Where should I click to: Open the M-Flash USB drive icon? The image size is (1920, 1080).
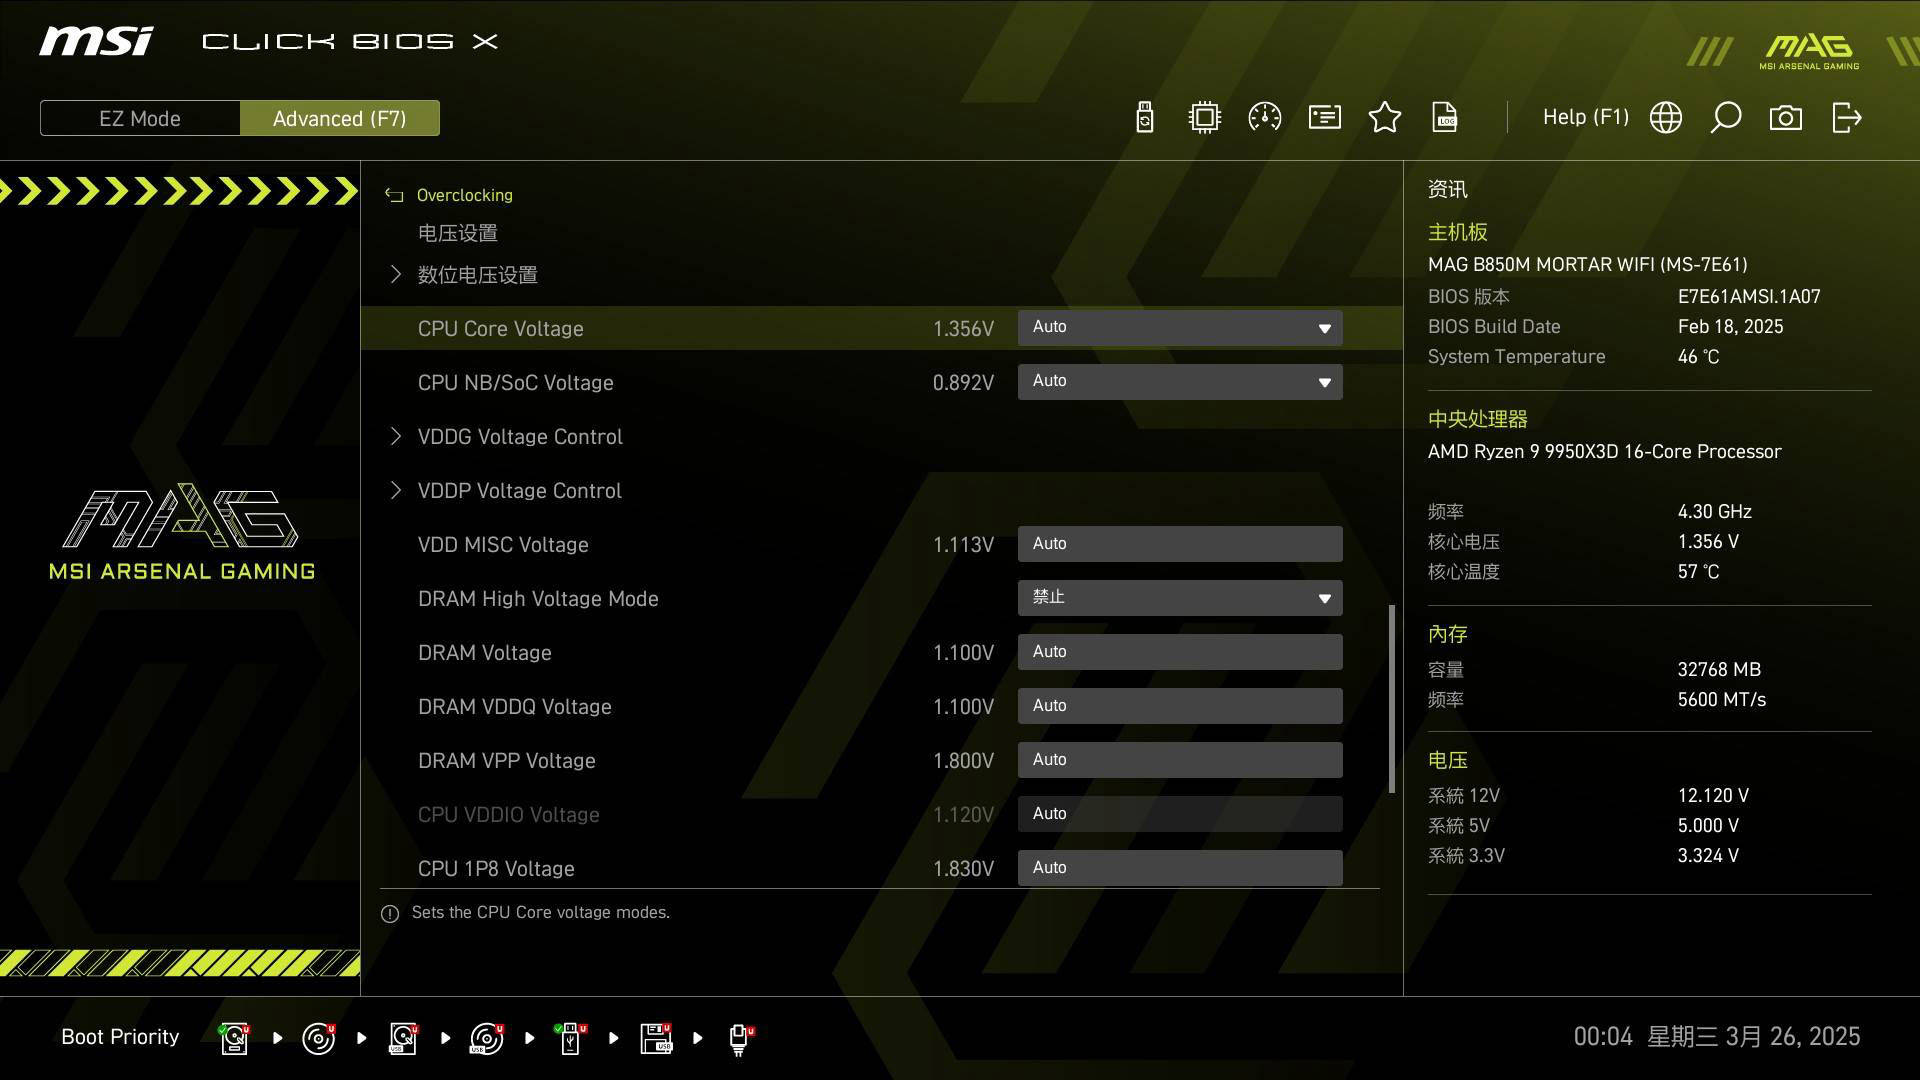1145,118
